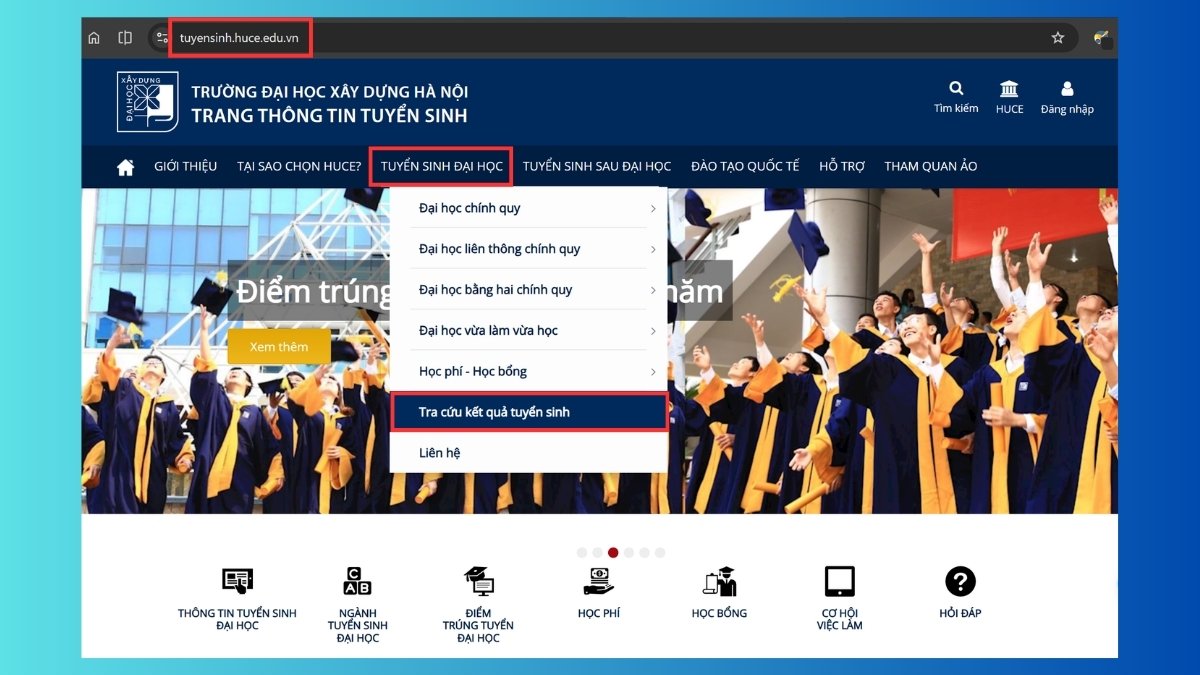Expand the Đại học vừa làm vừa học arrow
Viewport: 1200px width, 675px height.
point(653,331)
